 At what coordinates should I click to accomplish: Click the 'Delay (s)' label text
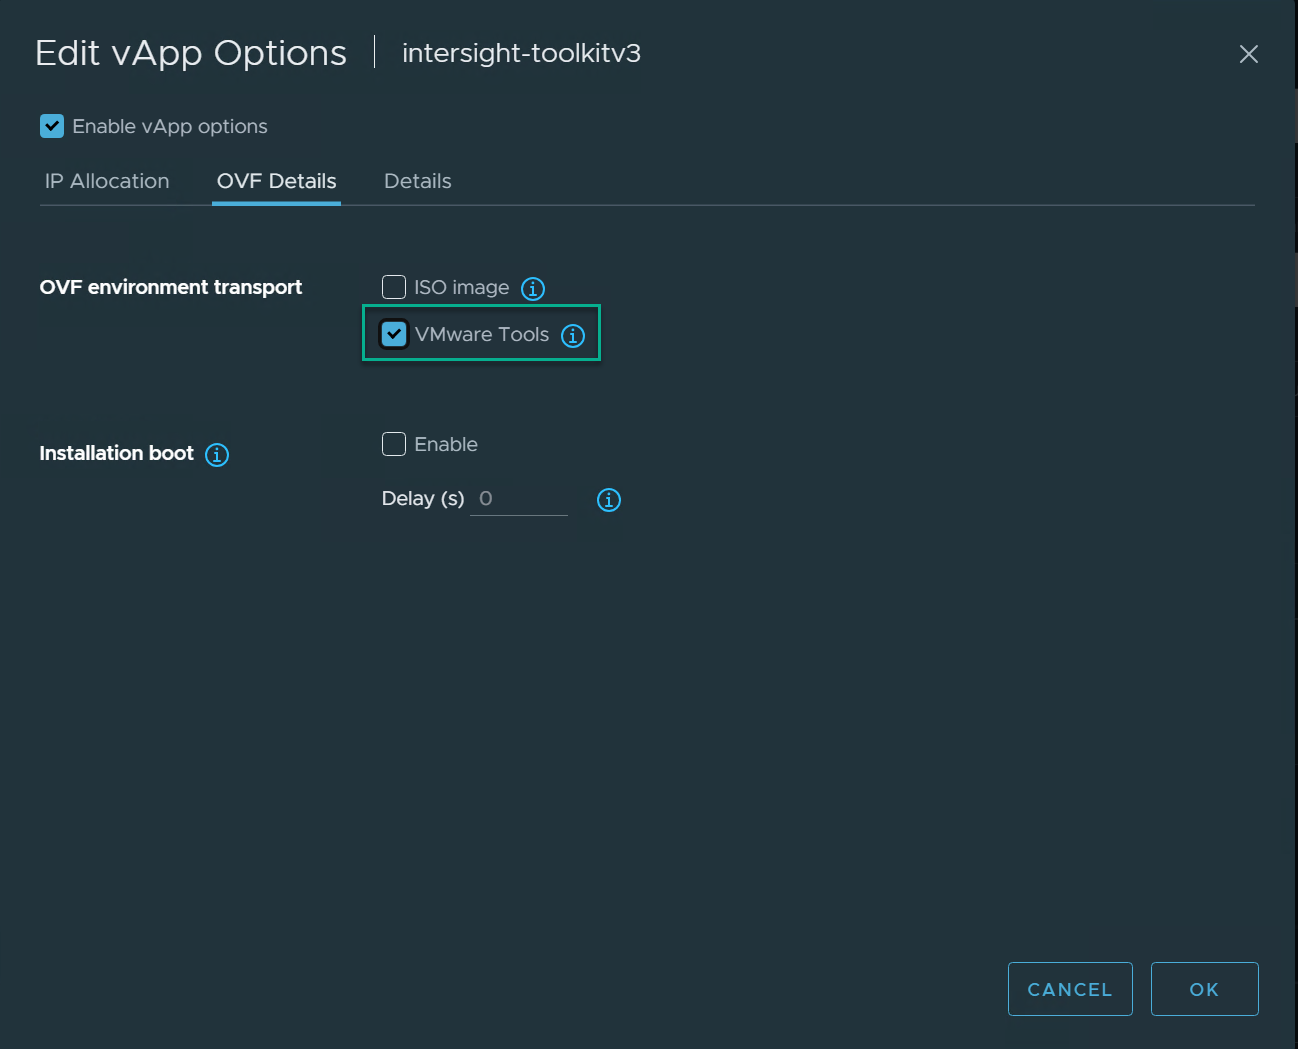tap(423, 499)
